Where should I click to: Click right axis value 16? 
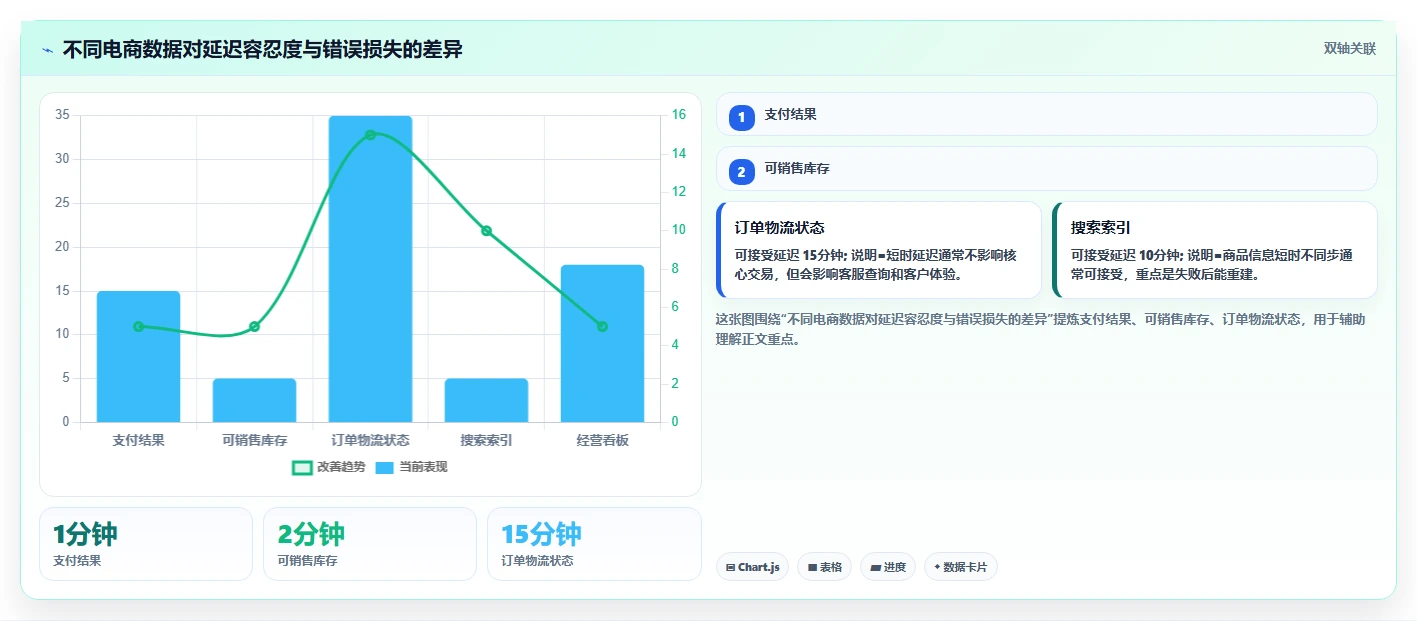678,115
